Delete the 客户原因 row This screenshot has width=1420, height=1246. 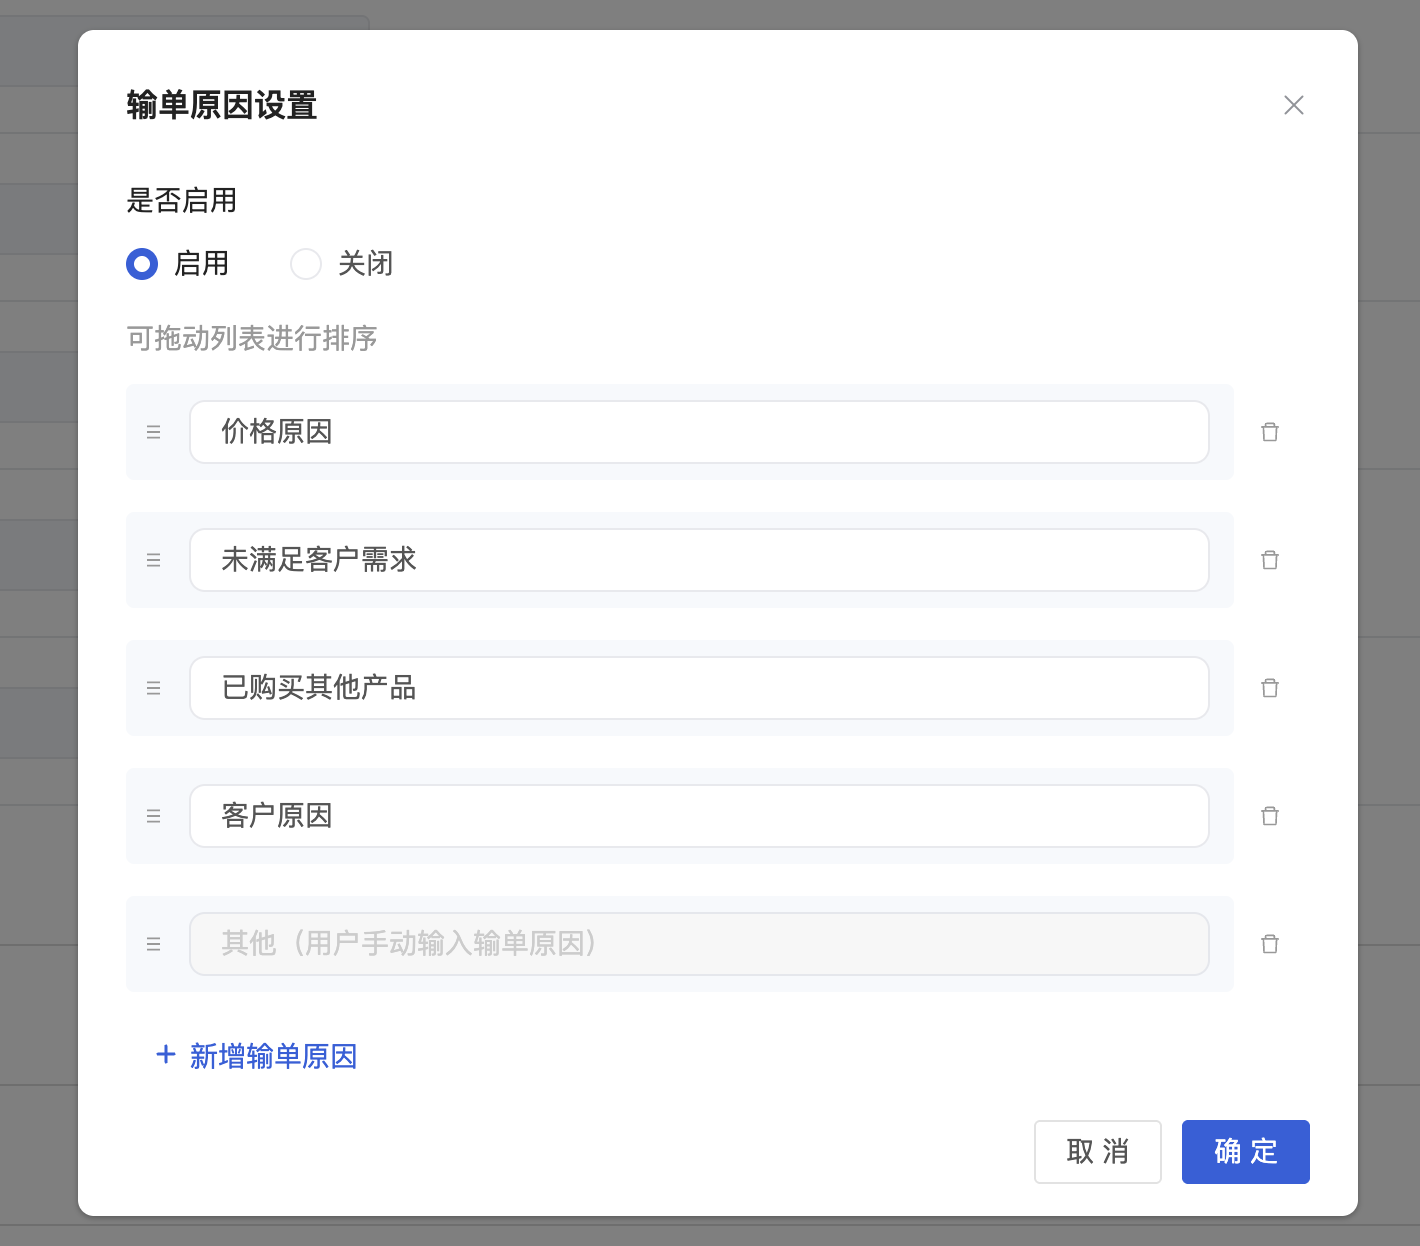pos(1270,816)
